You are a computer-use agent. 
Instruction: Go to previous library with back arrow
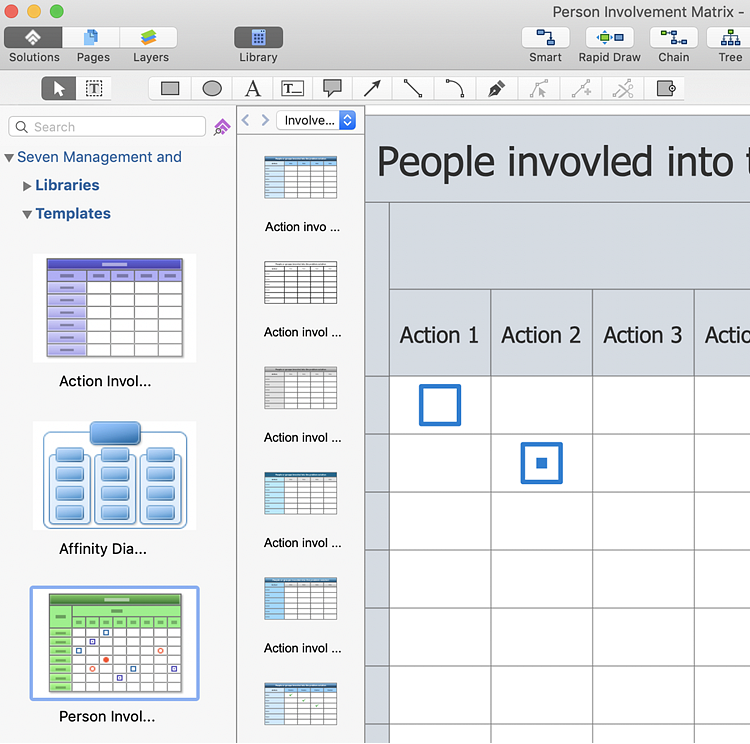tap(246, 120)
